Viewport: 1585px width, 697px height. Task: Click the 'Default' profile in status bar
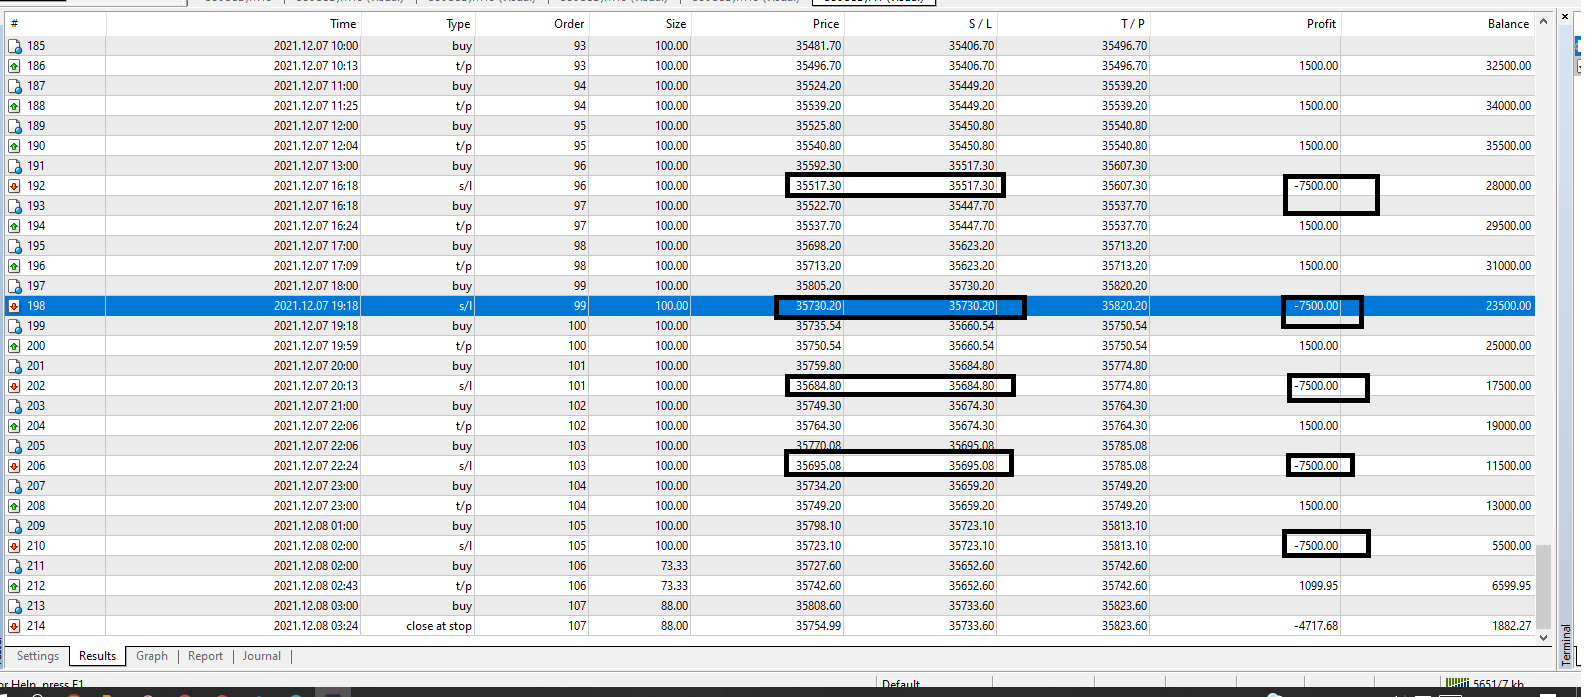[x=901, y=685]
